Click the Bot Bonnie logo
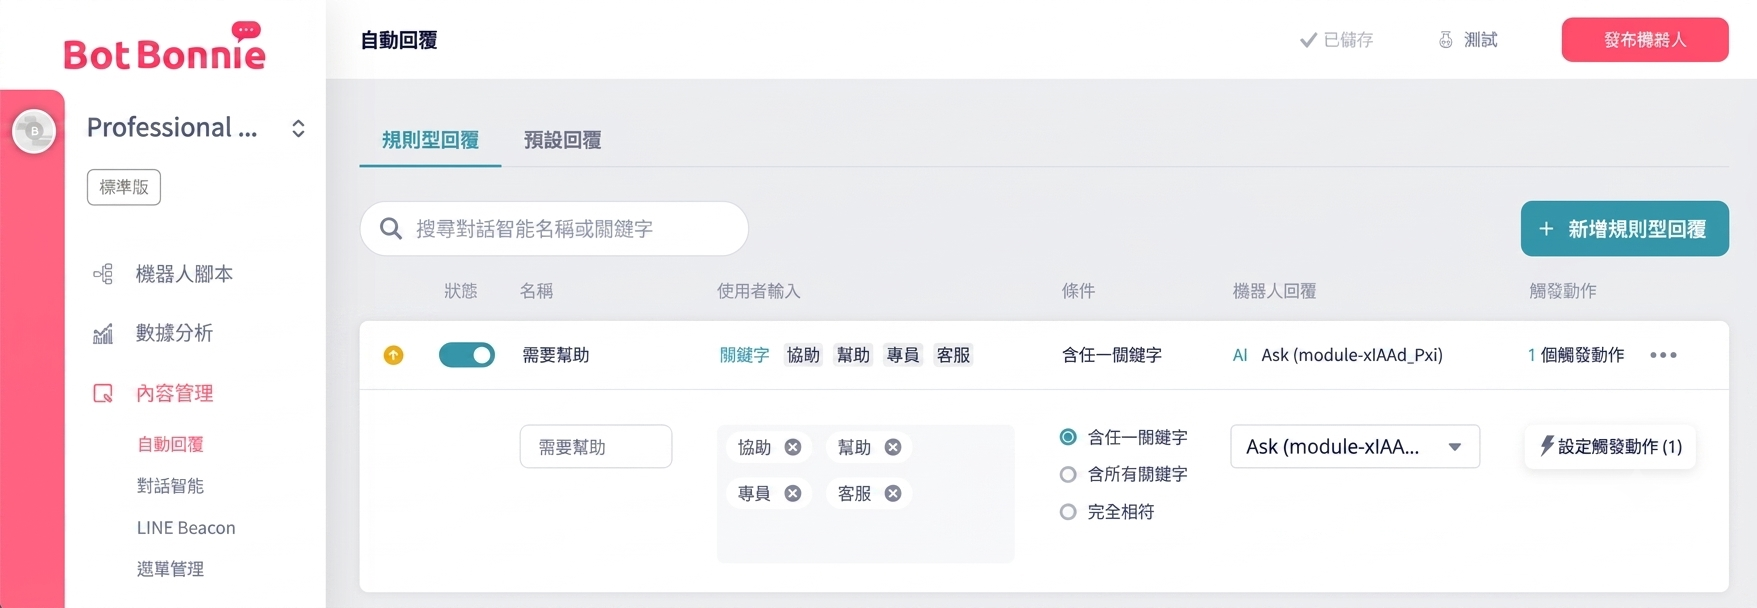This screenshot has width=1757, height=608. click(165, 47)
